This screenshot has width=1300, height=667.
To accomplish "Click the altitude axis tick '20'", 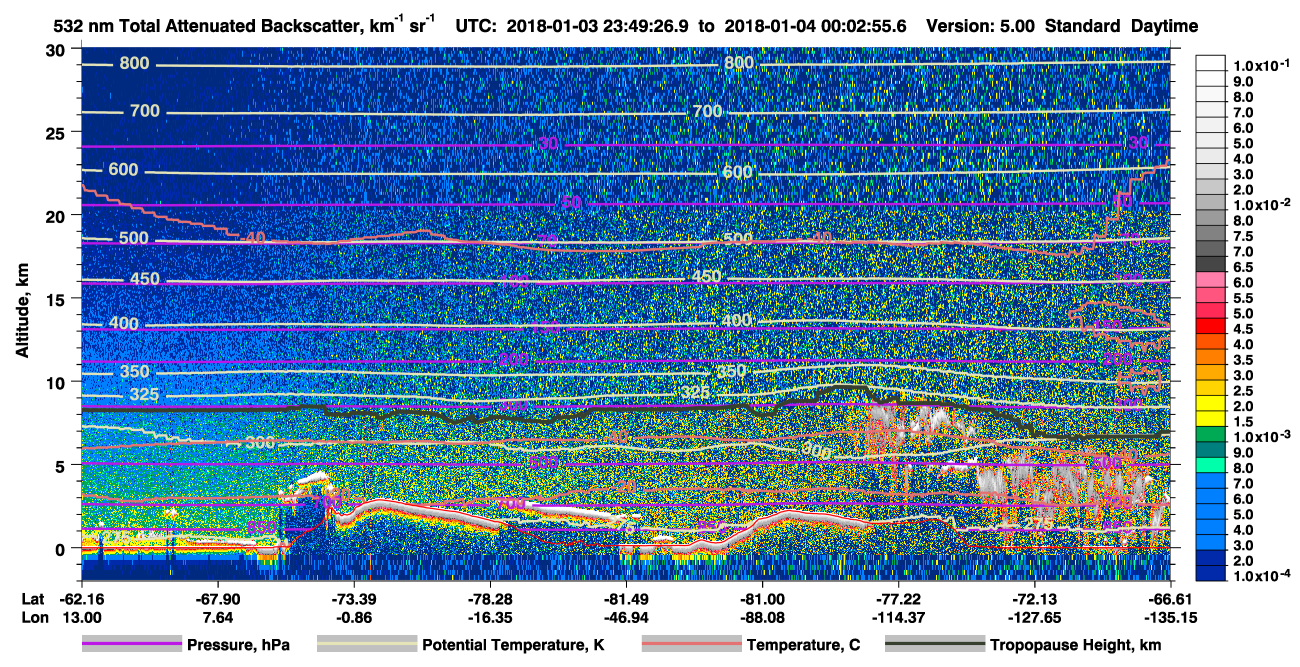I will point(57,216).
